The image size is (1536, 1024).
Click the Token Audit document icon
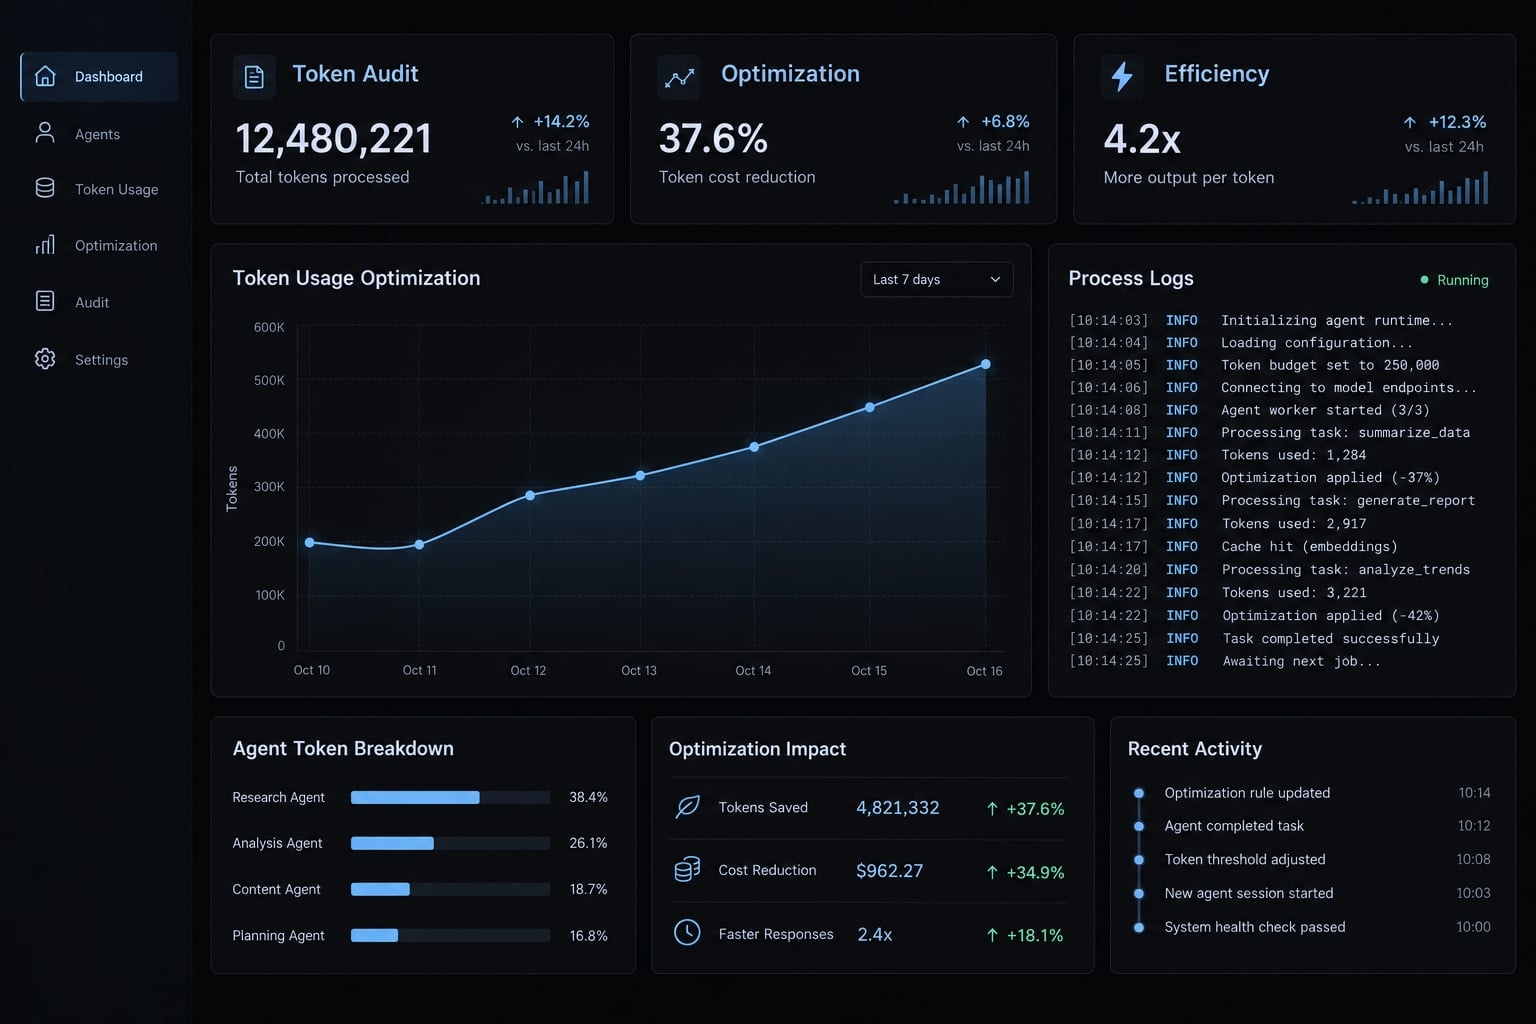coord(254,77)
